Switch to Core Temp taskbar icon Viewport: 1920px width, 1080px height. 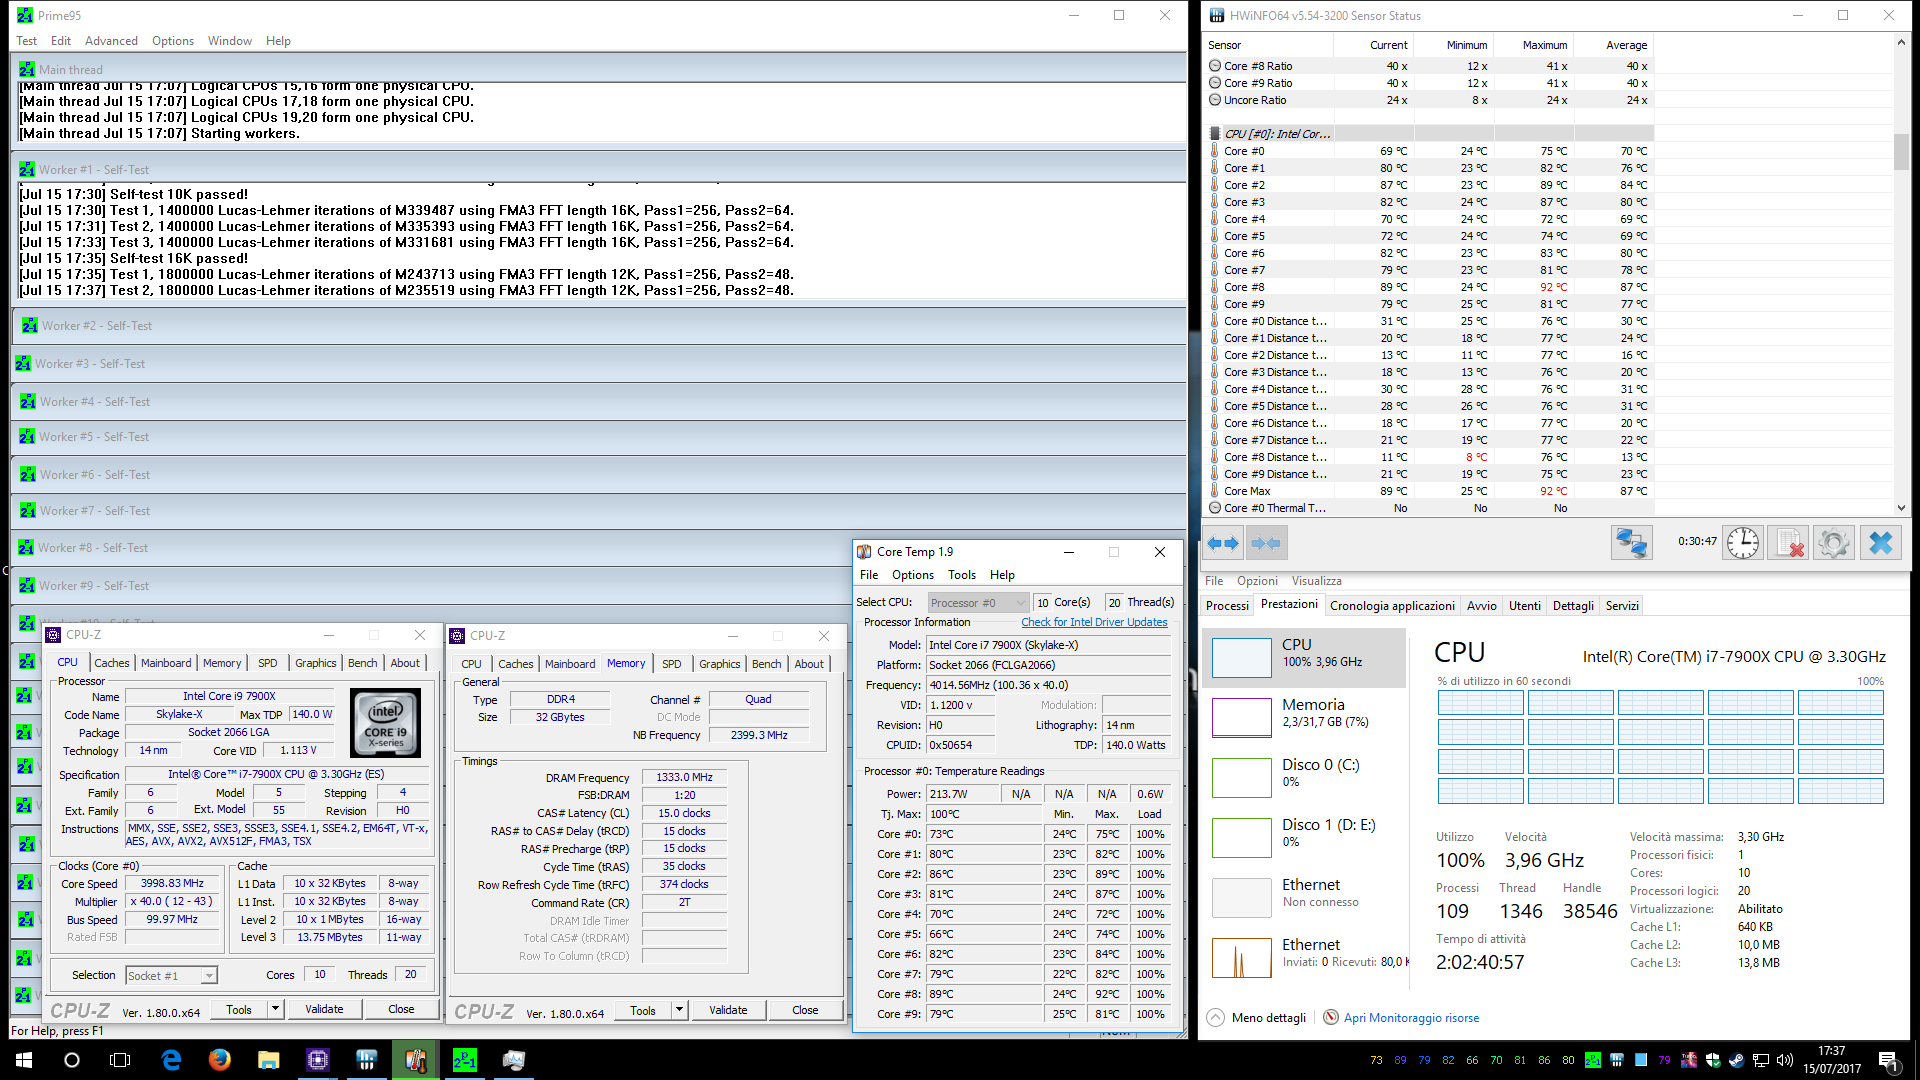click(x=416, y=1060)
